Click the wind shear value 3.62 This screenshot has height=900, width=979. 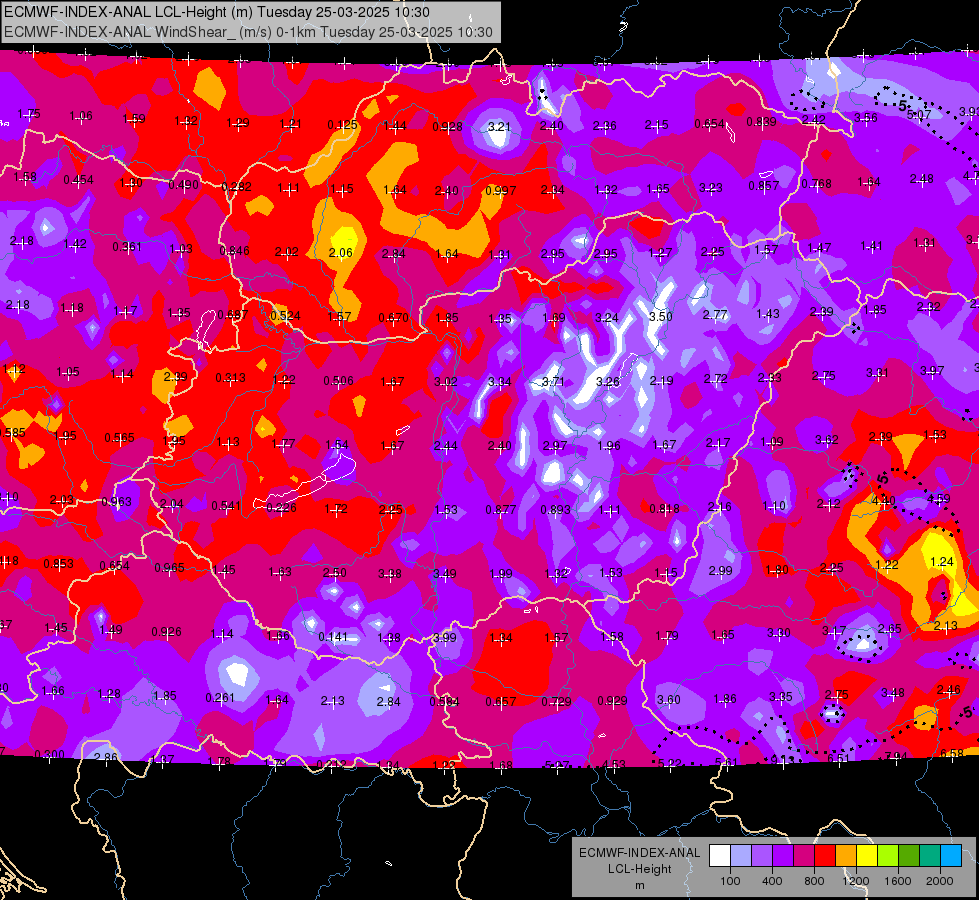tap(826, 440)
